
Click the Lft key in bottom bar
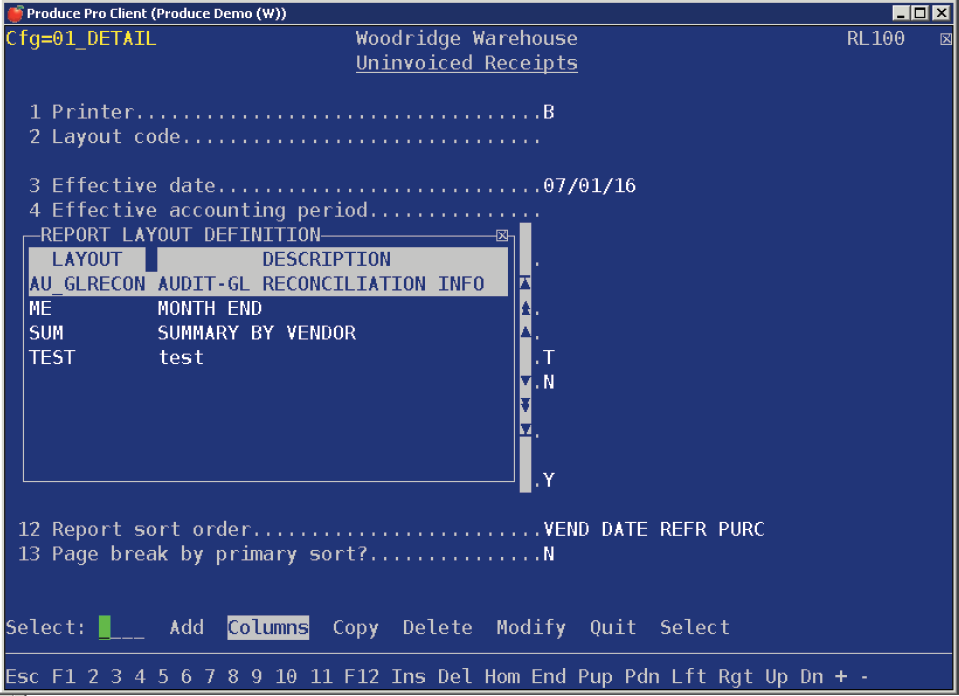[x=689, y=676]
